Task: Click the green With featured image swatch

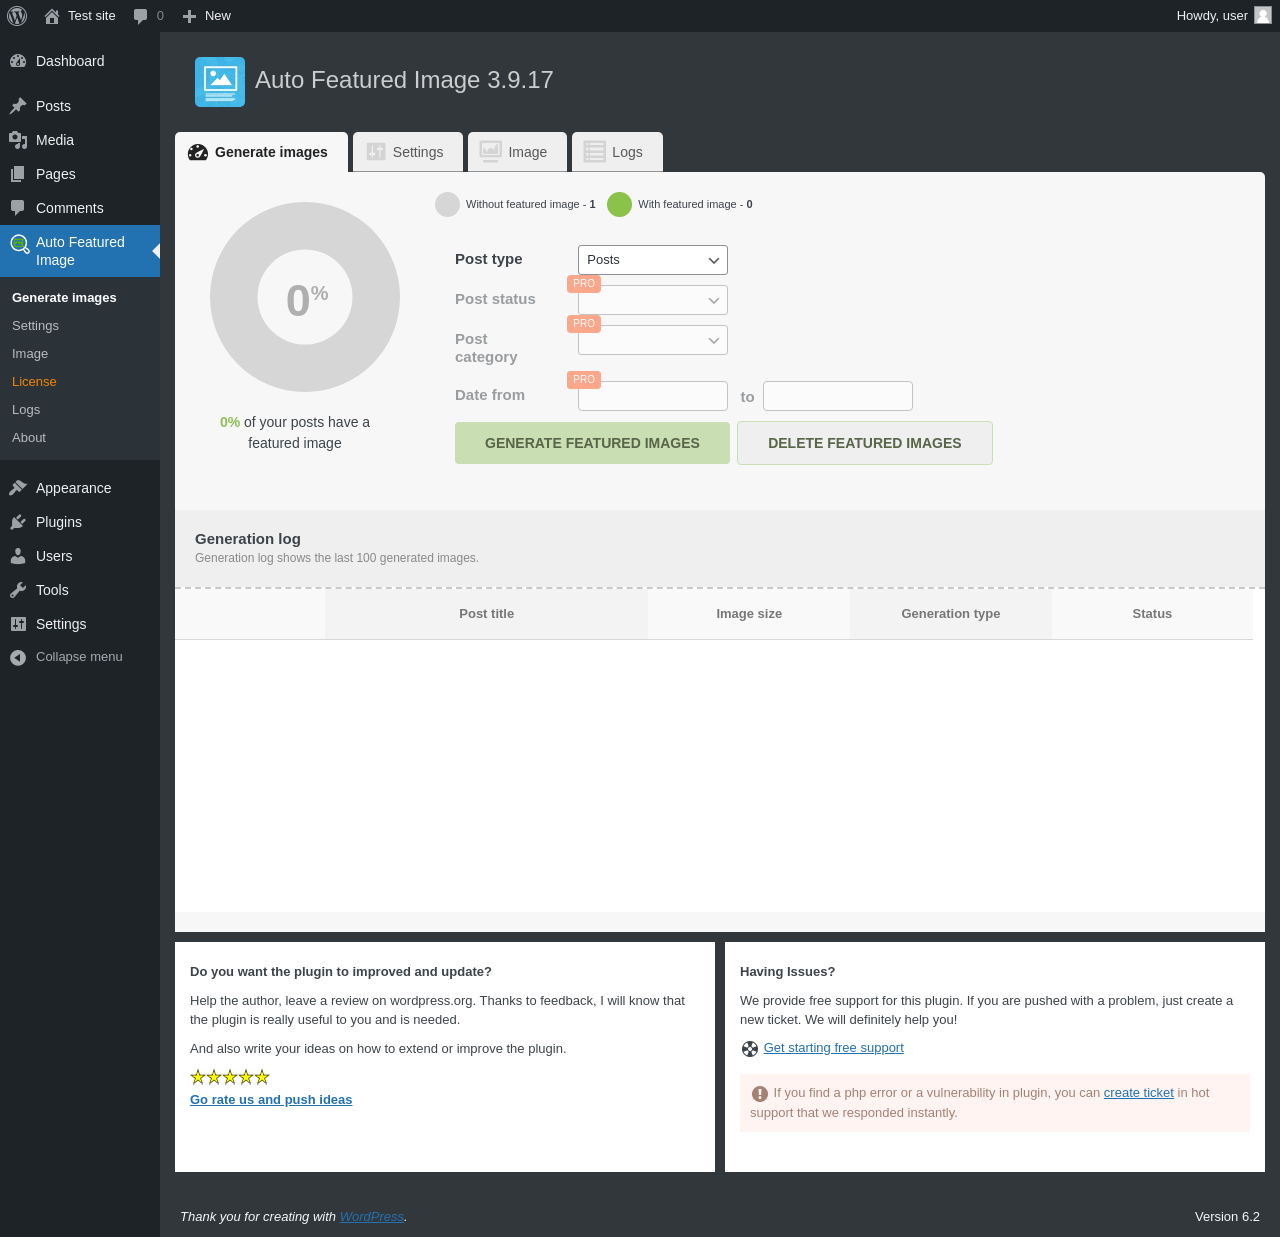Action: (619, 204)
